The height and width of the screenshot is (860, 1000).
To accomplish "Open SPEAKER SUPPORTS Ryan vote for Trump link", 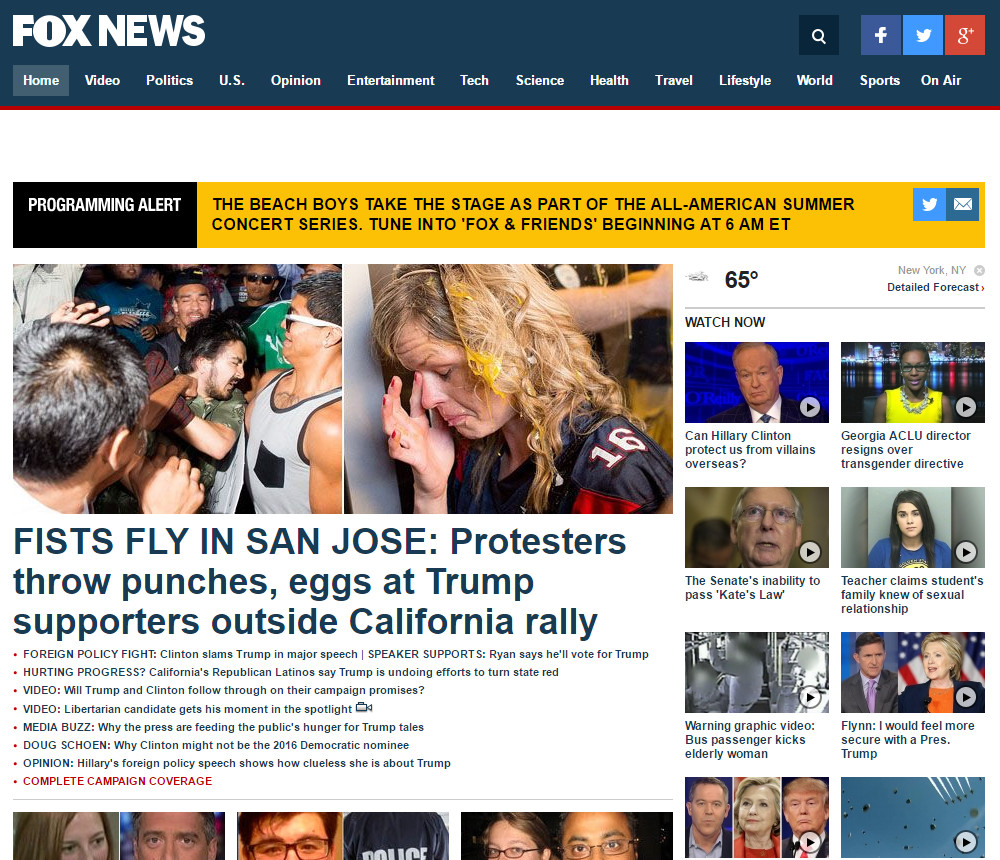I will [508, 654].
